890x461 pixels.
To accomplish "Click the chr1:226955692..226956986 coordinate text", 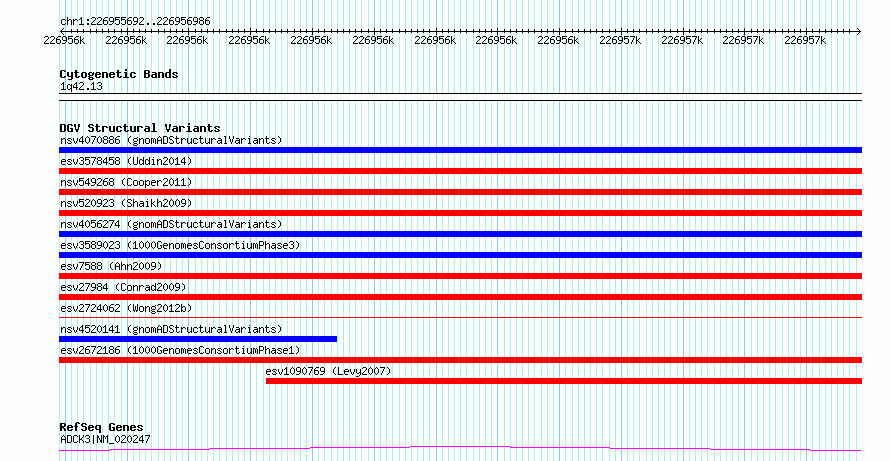I will 135,22.
